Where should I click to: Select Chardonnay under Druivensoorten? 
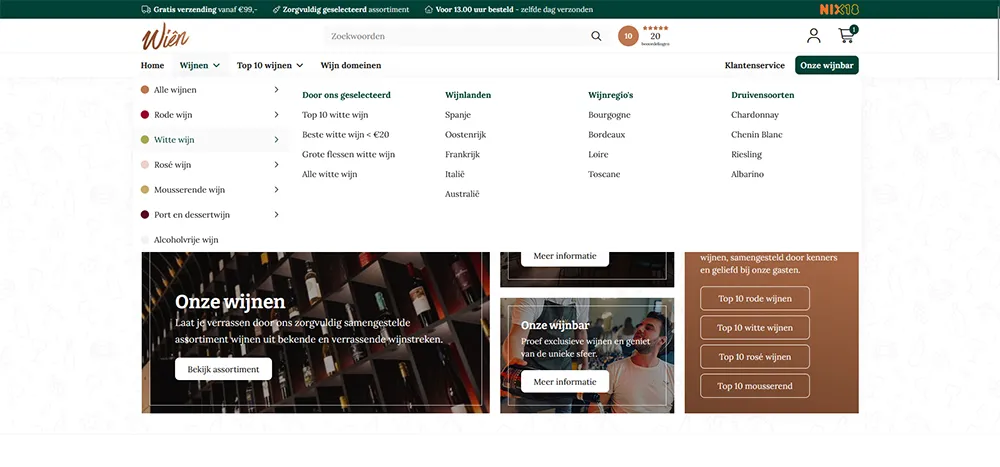coord(755,115)
